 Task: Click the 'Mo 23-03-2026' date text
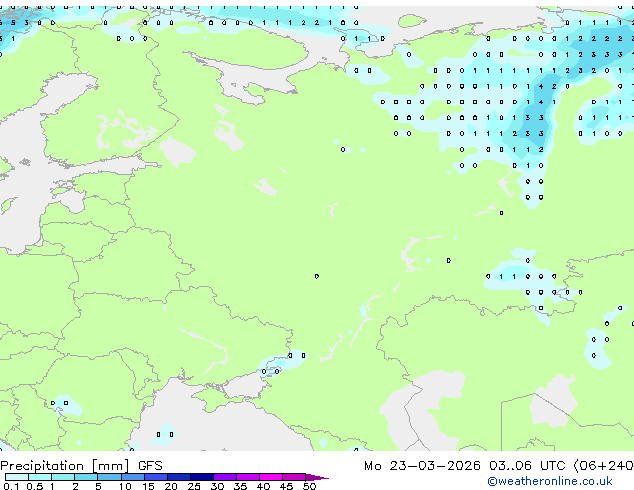[422, 466]
